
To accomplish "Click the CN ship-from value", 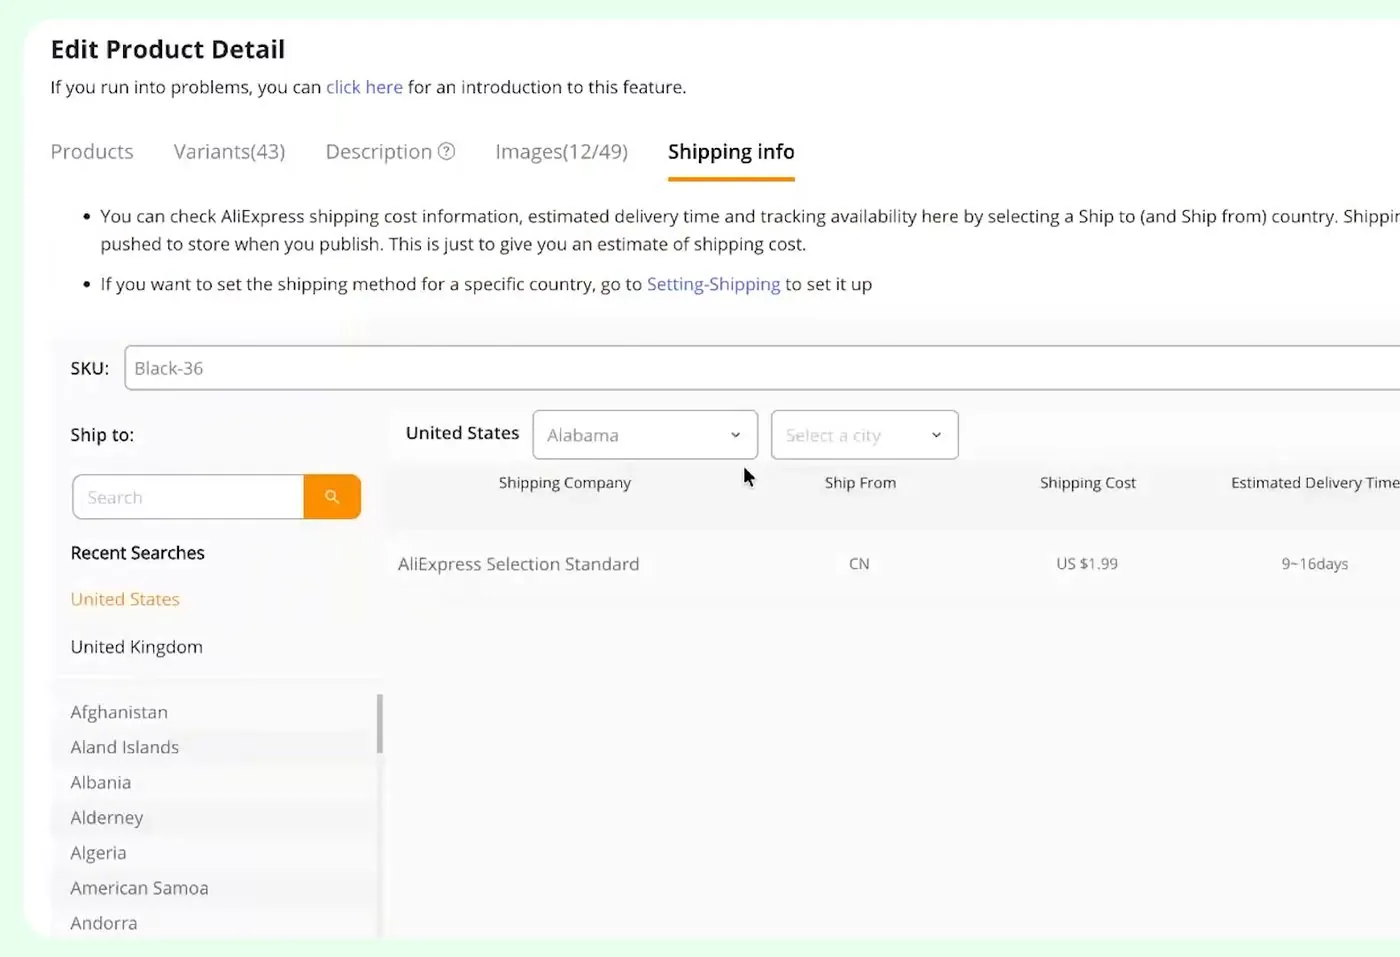I will point(859,564).
